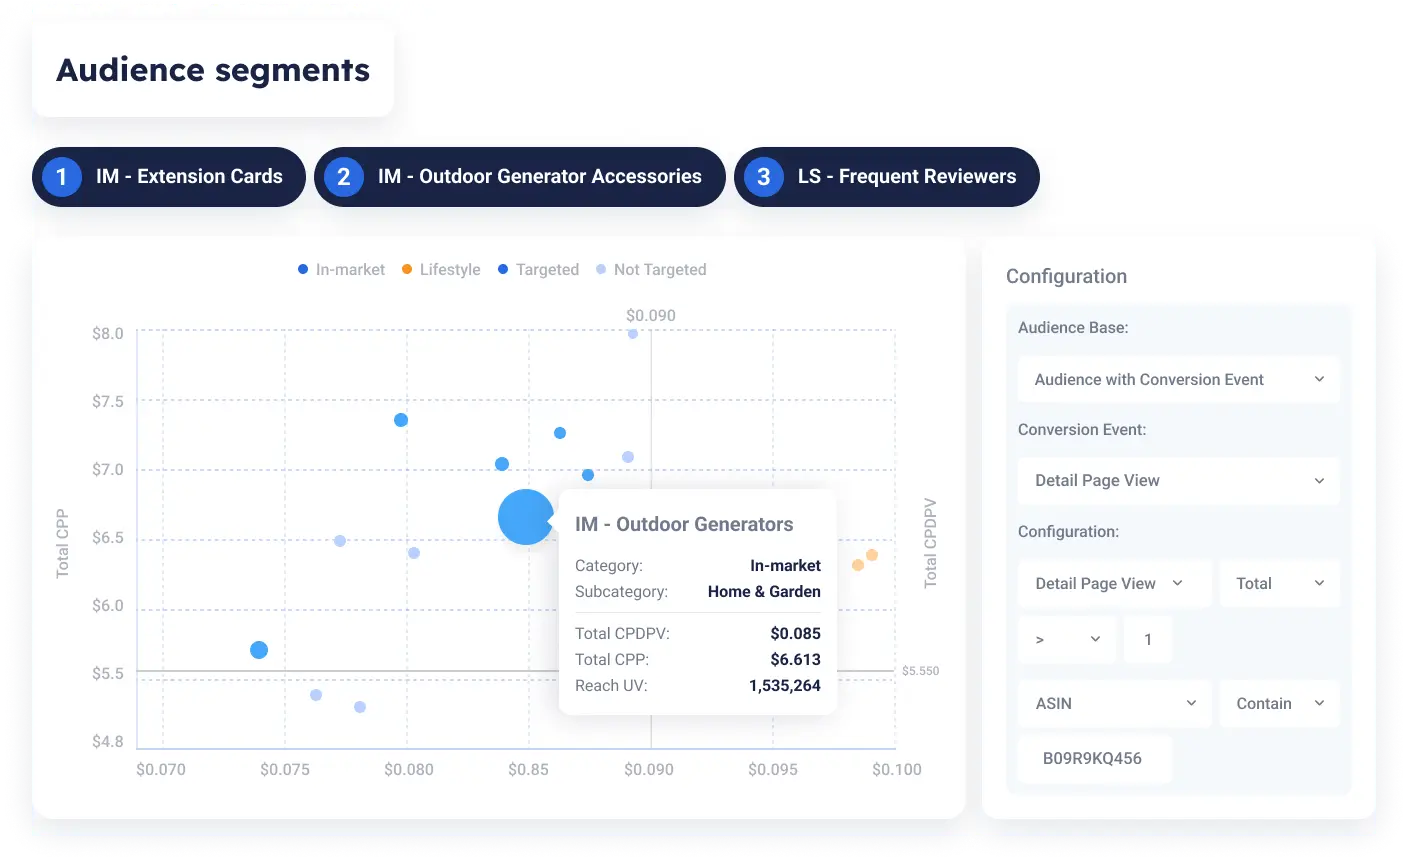The width and height of the screenshot is (1408, 863).
Task: Click the number 2 badge icon
Action: 344,177
